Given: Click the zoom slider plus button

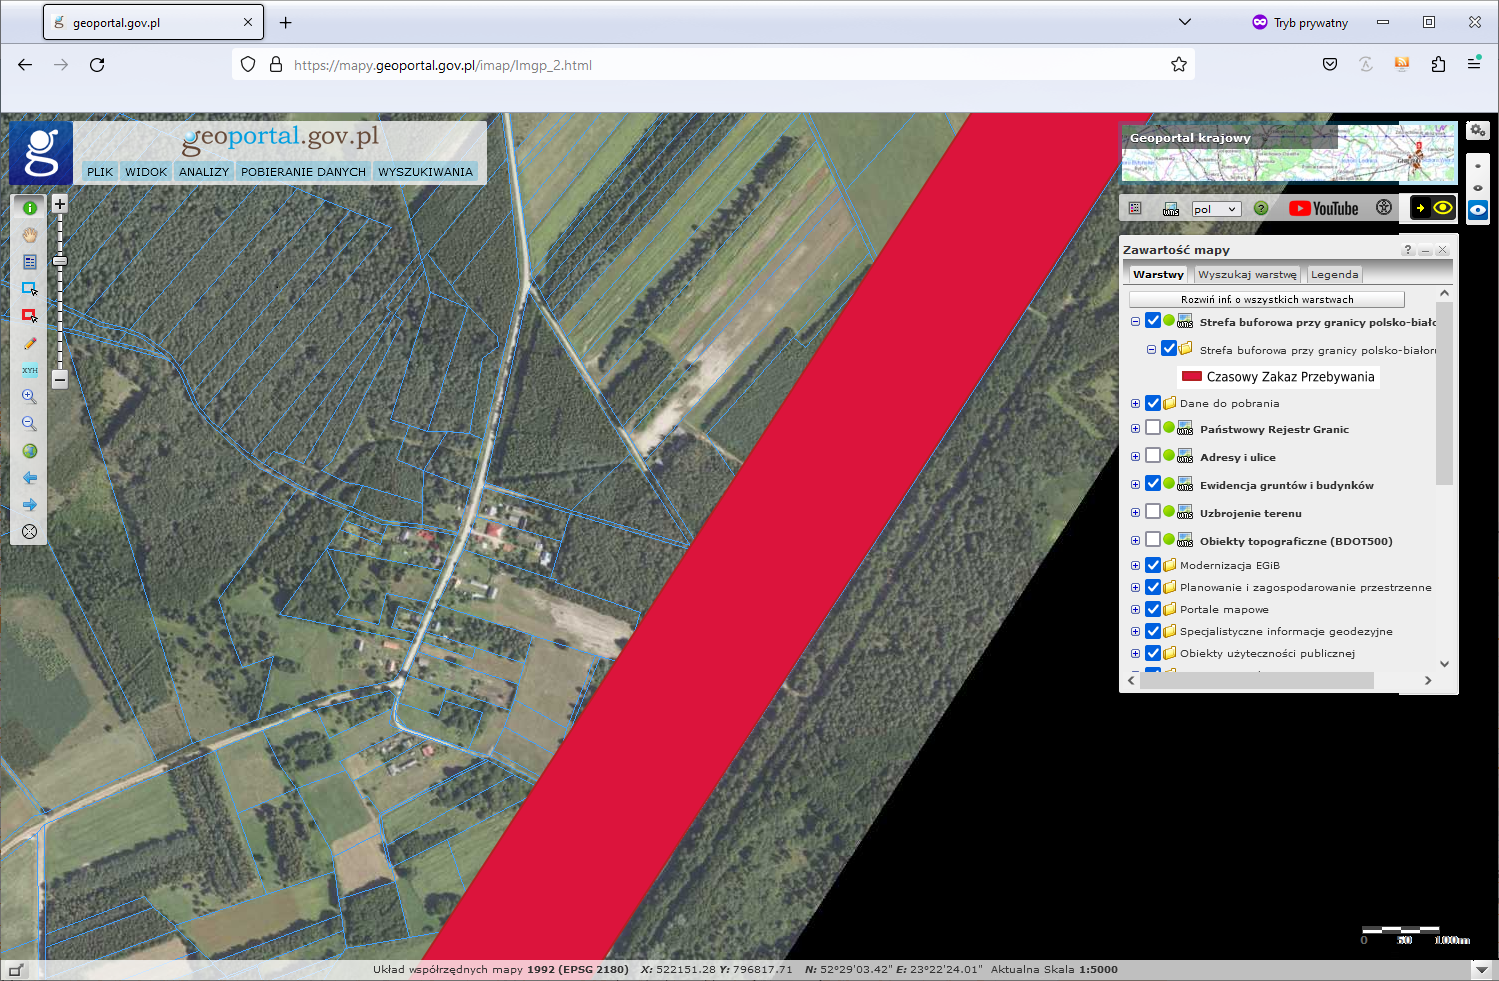Looking at the screenshot, I should (x=60, y=204).
